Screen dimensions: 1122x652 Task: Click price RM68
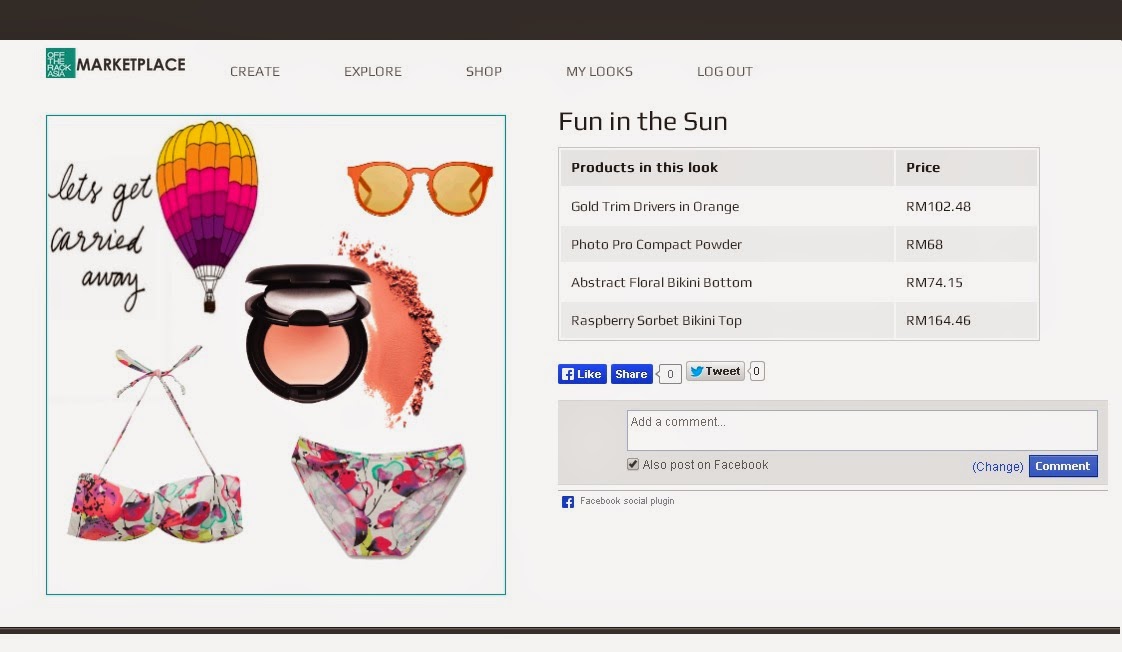click(925, 244)
